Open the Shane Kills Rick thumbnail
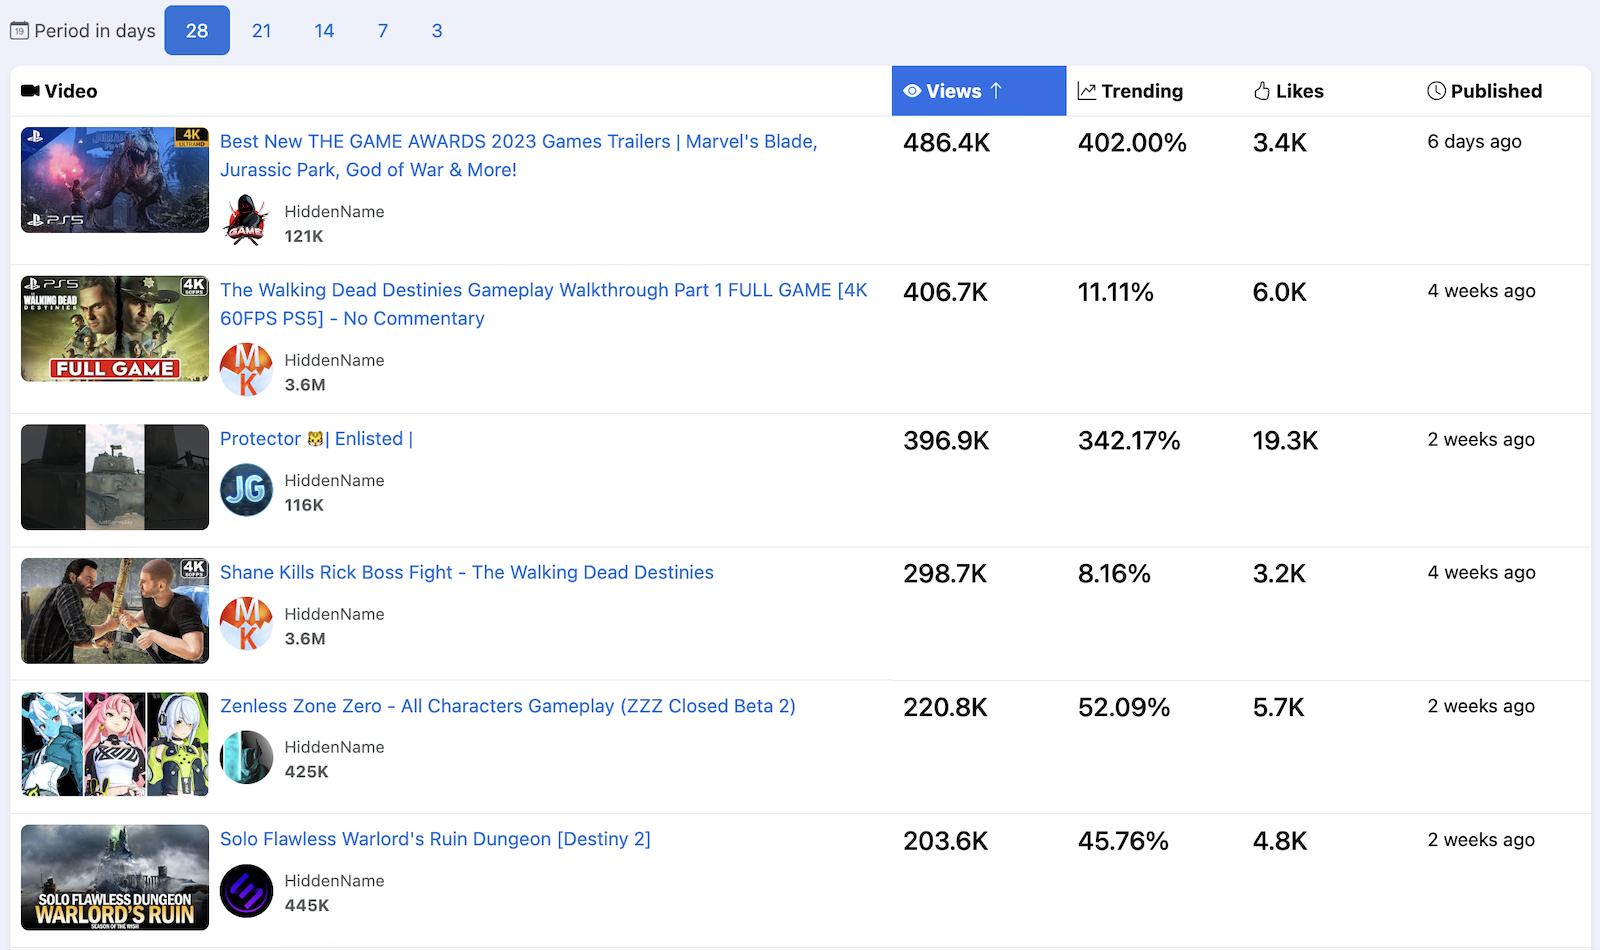 tap(115, 611)
